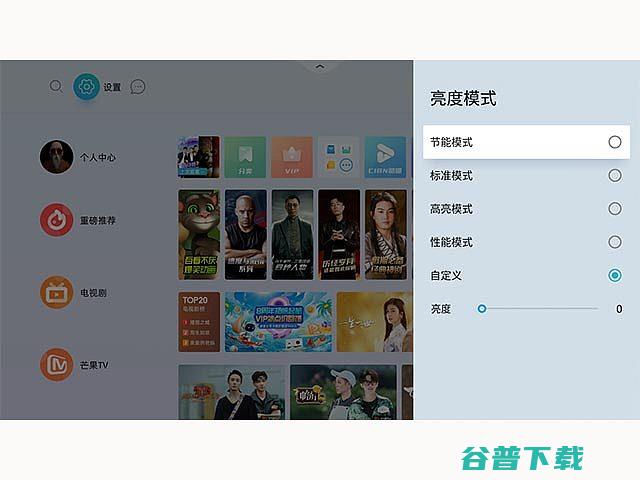
Task: Open the search magnifier icon
Action: [x=56, y=87]
